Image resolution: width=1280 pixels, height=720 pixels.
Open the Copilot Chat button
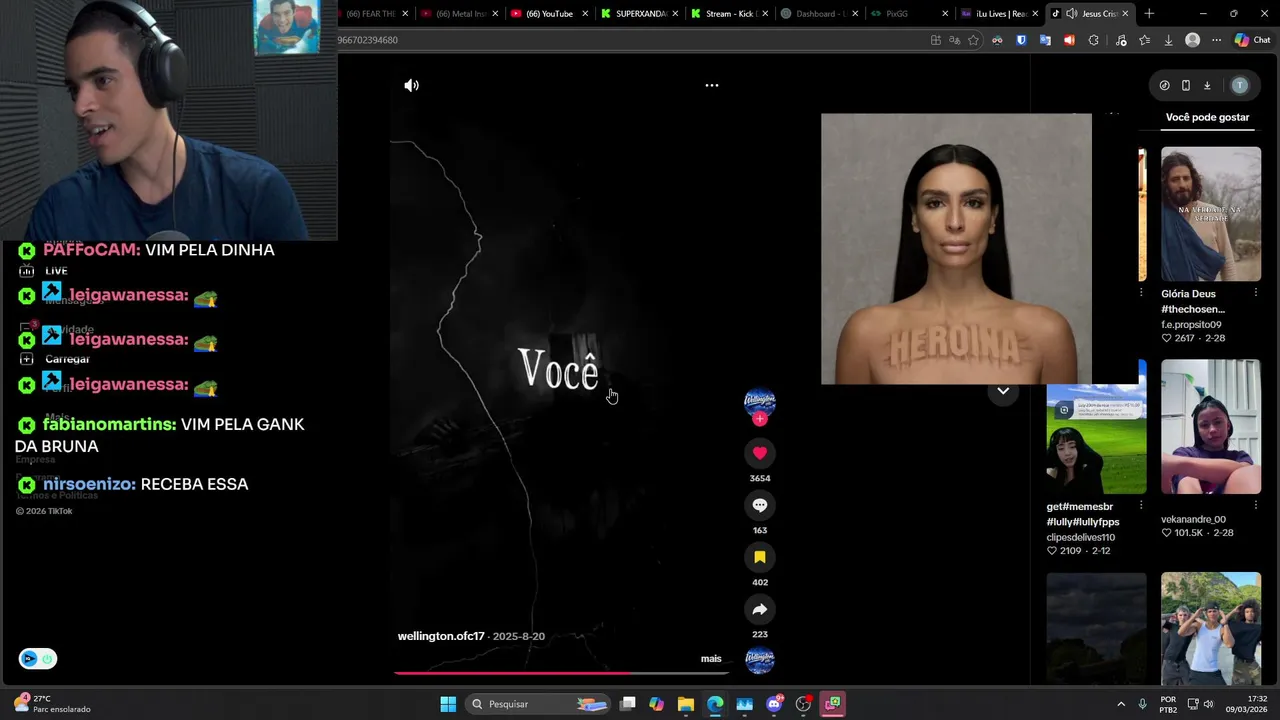tap(1252, 40)
